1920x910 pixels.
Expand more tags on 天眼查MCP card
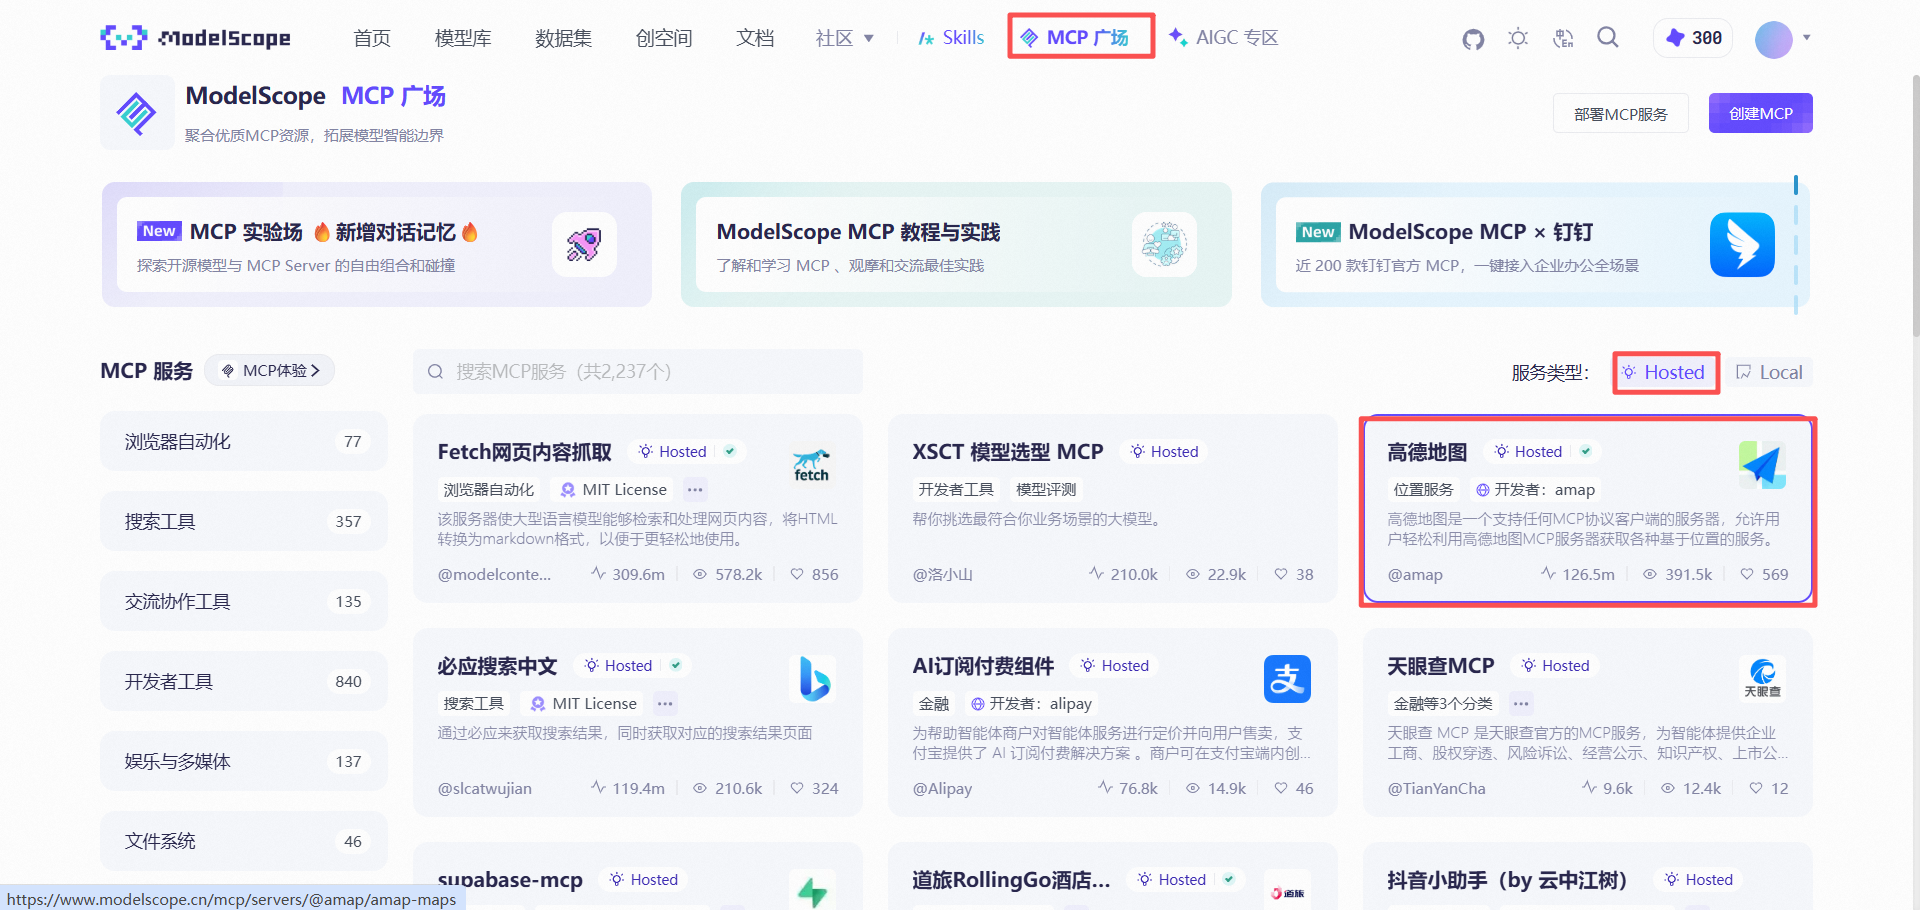click(1520, 704)
